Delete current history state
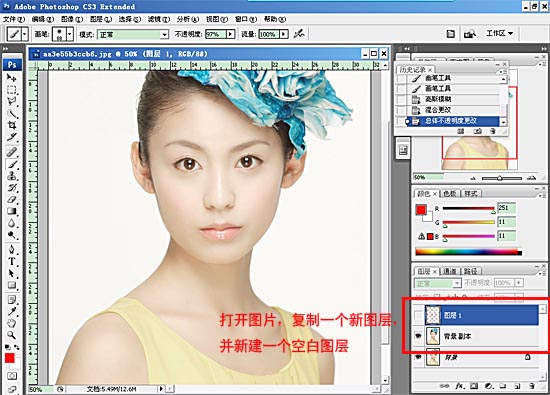Screen dimensions: 550x395 point(492,131)
